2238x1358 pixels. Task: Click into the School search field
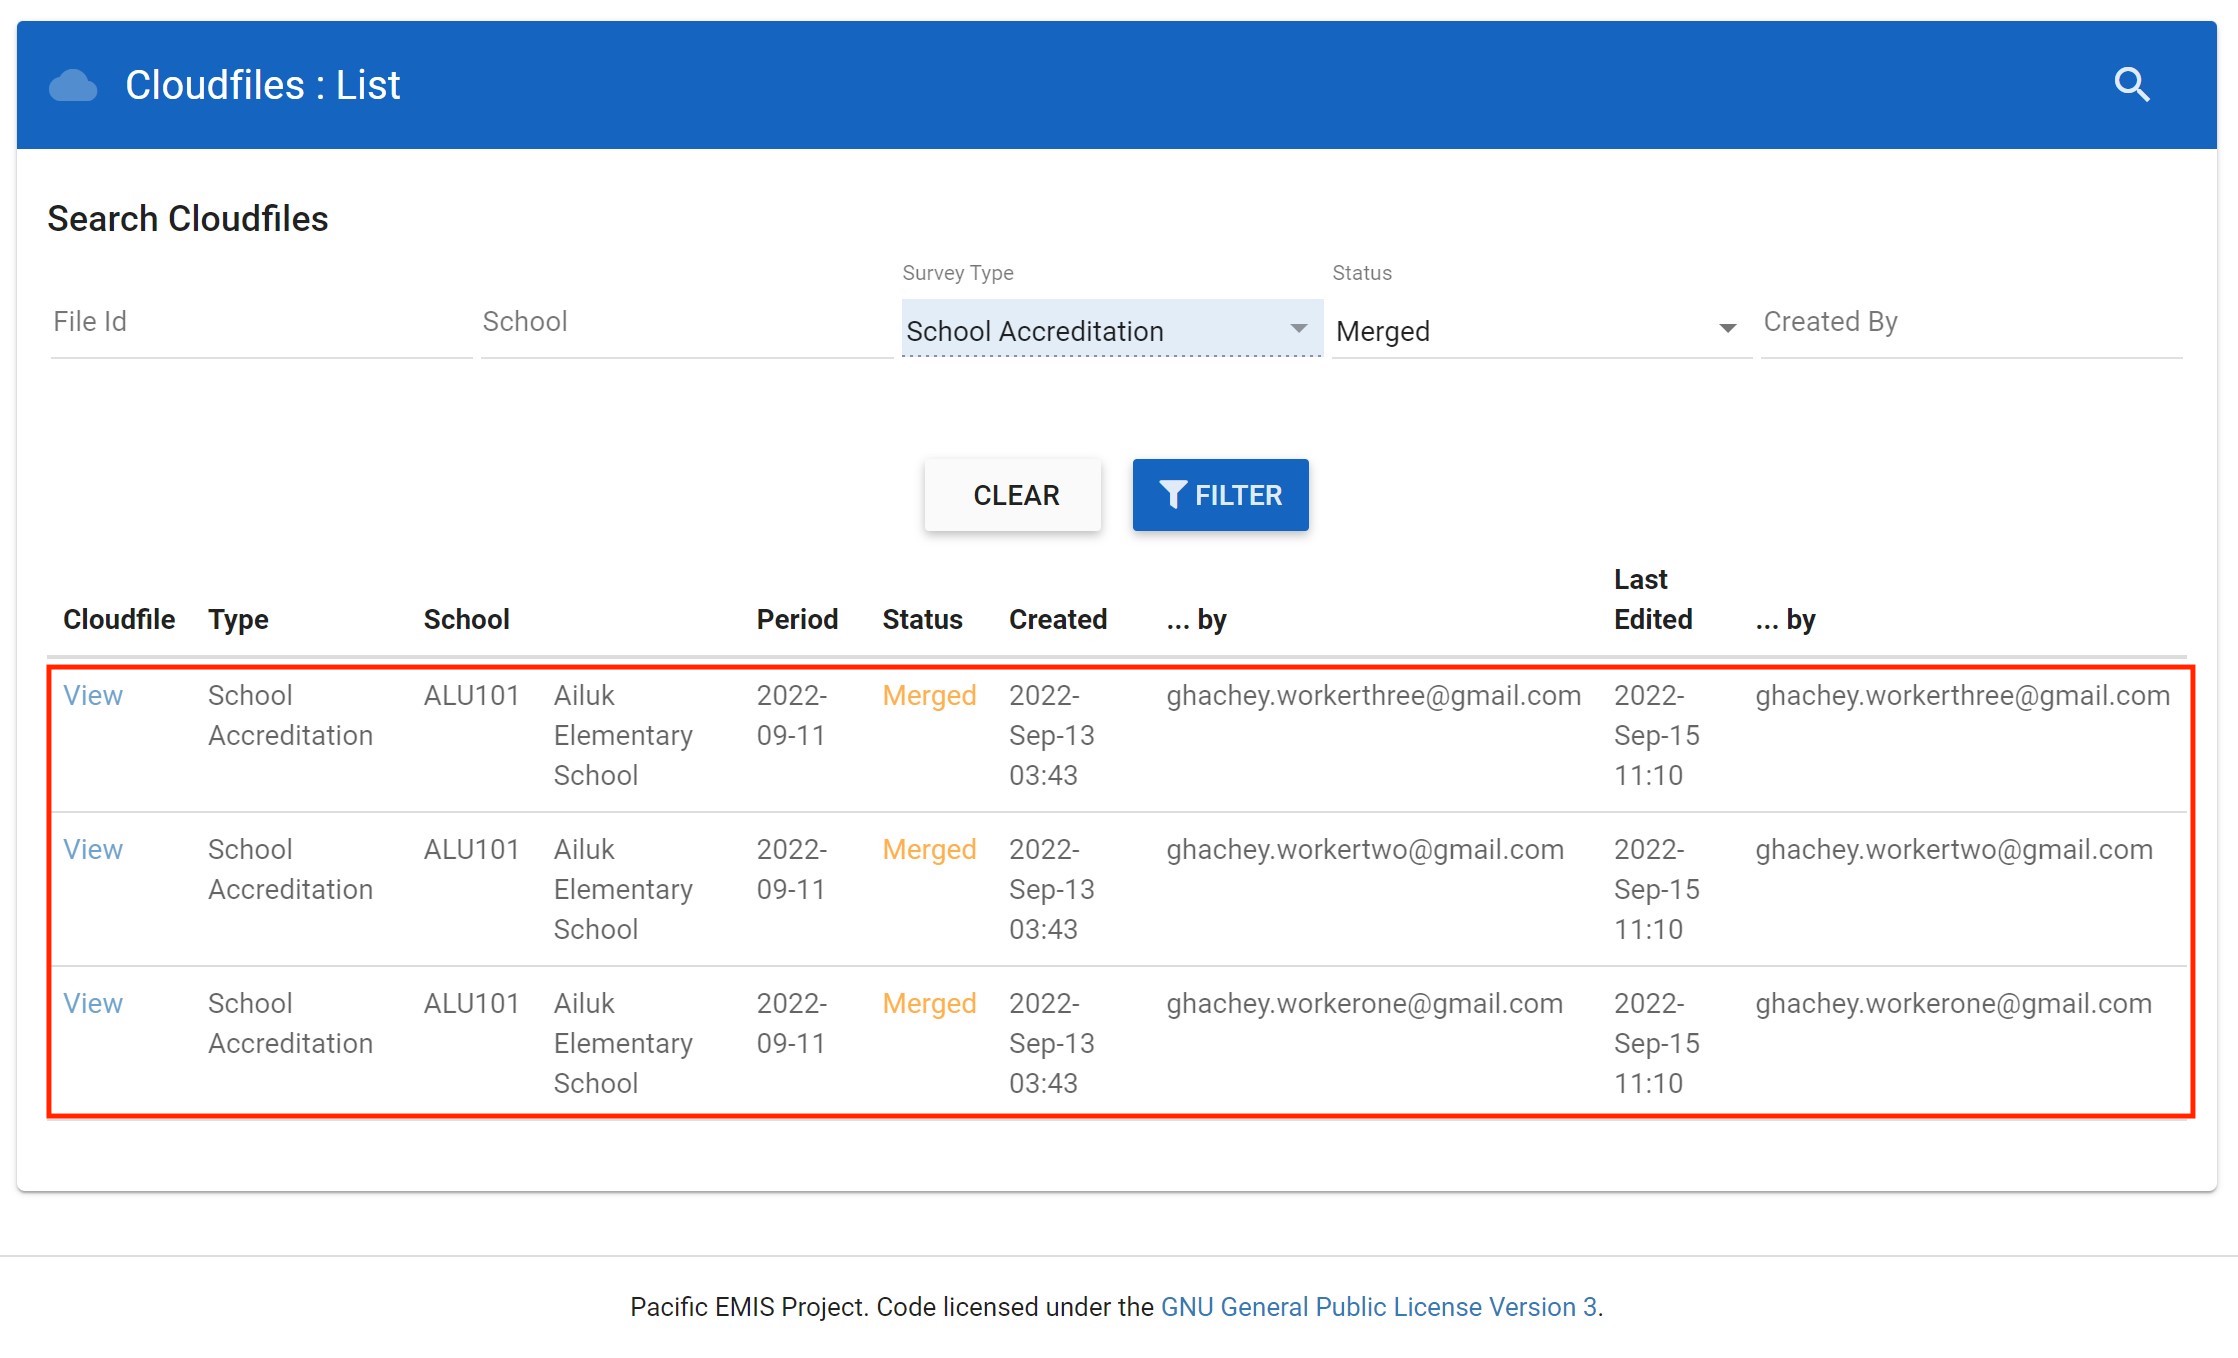(686, 322)
